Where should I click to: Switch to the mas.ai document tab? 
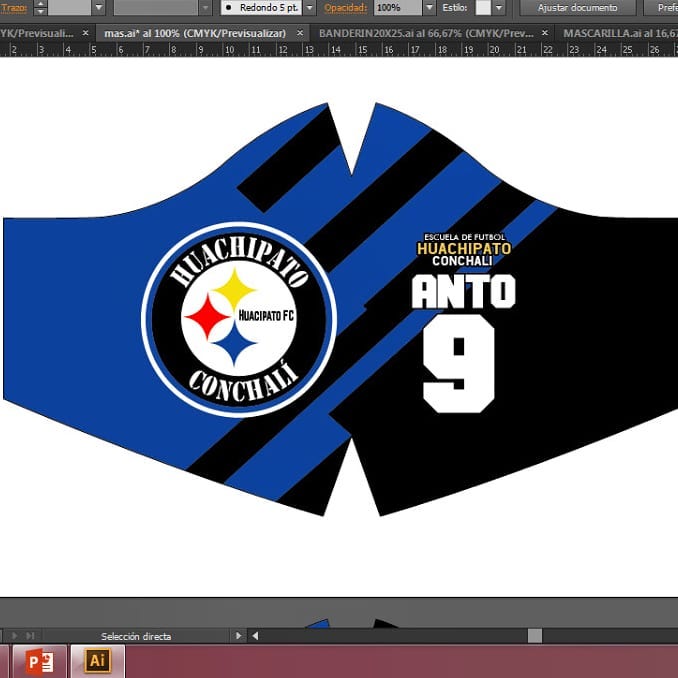point(195,33)
